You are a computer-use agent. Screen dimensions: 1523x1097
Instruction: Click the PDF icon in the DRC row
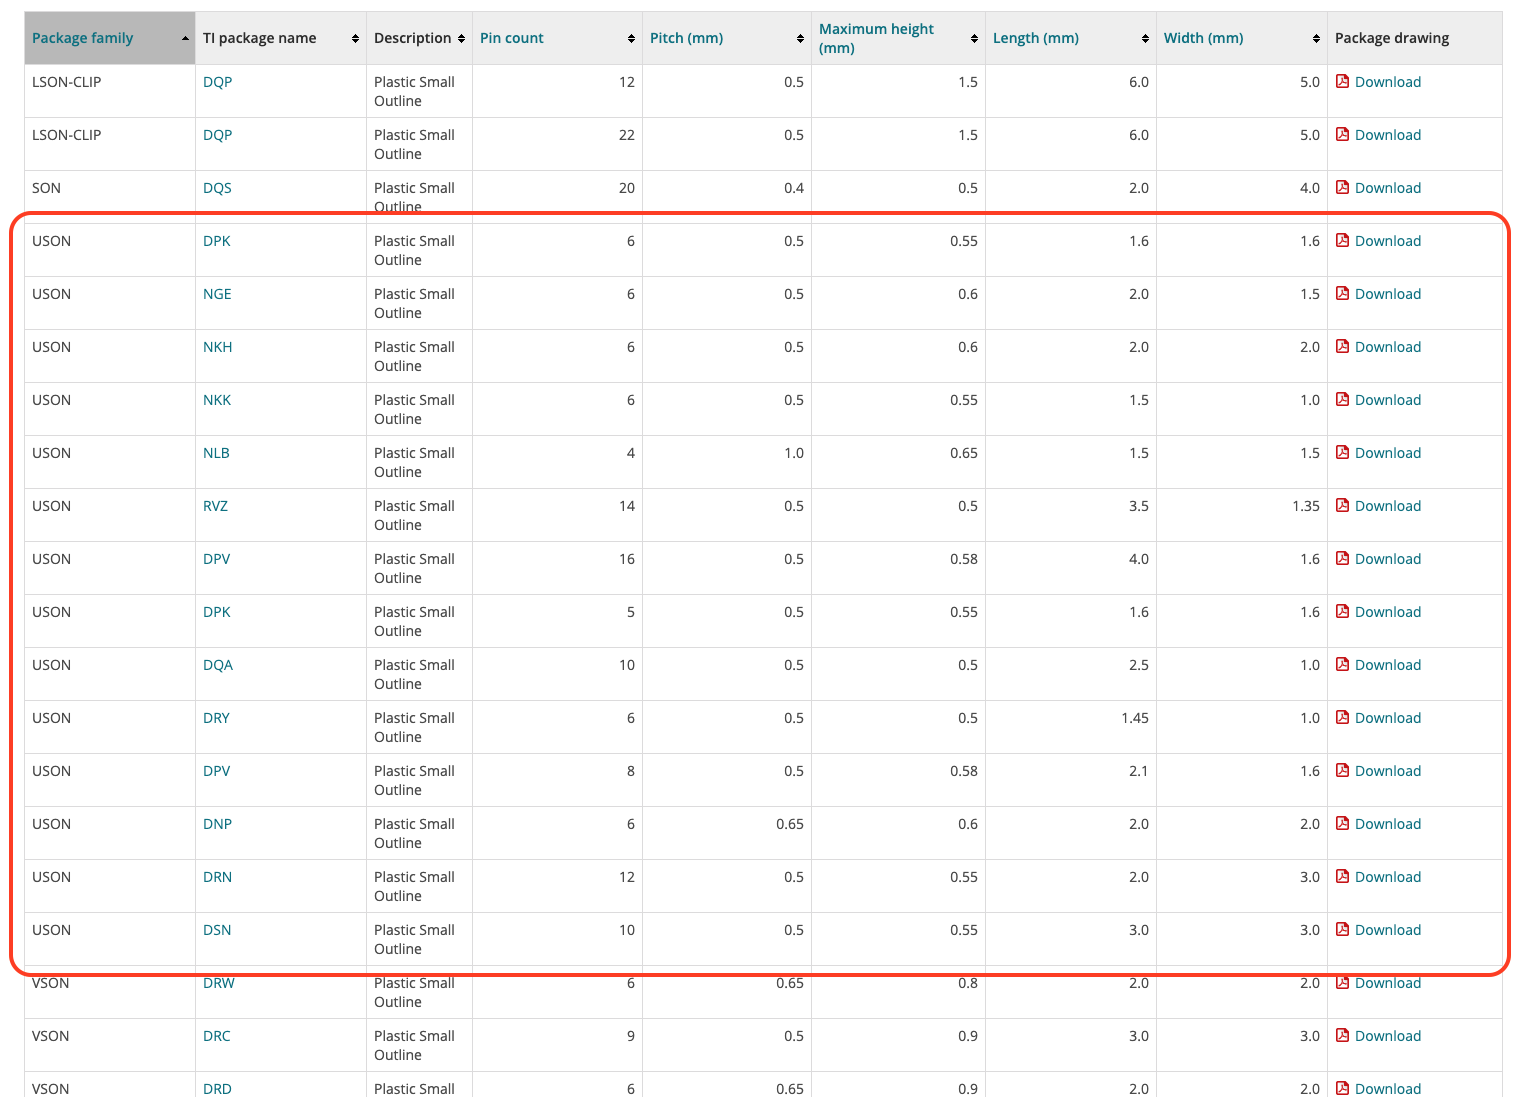point(1342,1036)
